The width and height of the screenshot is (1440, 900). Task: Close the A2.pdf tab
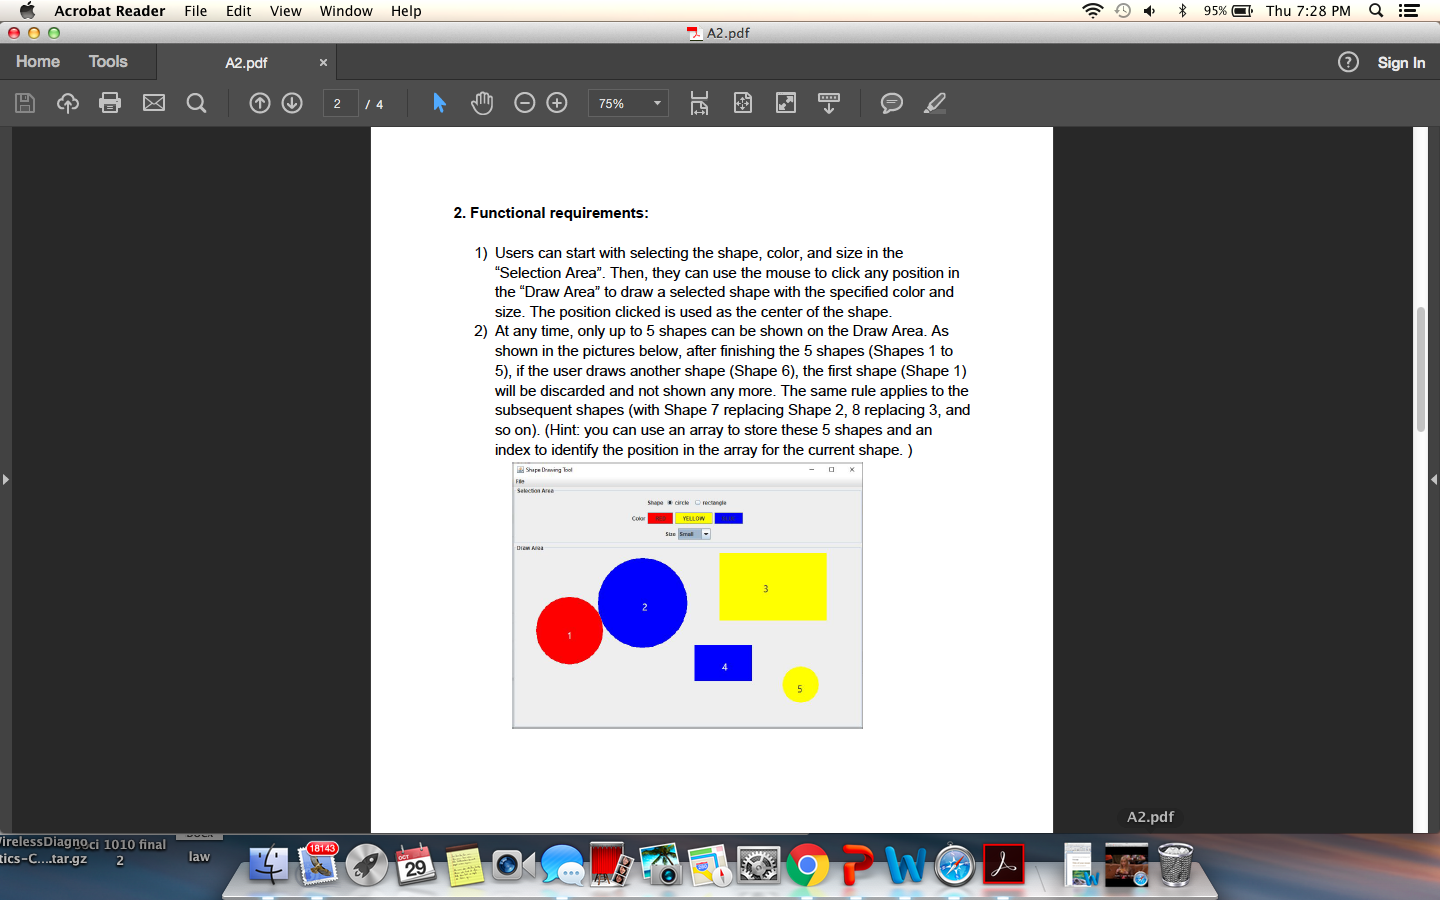point(323,62)
